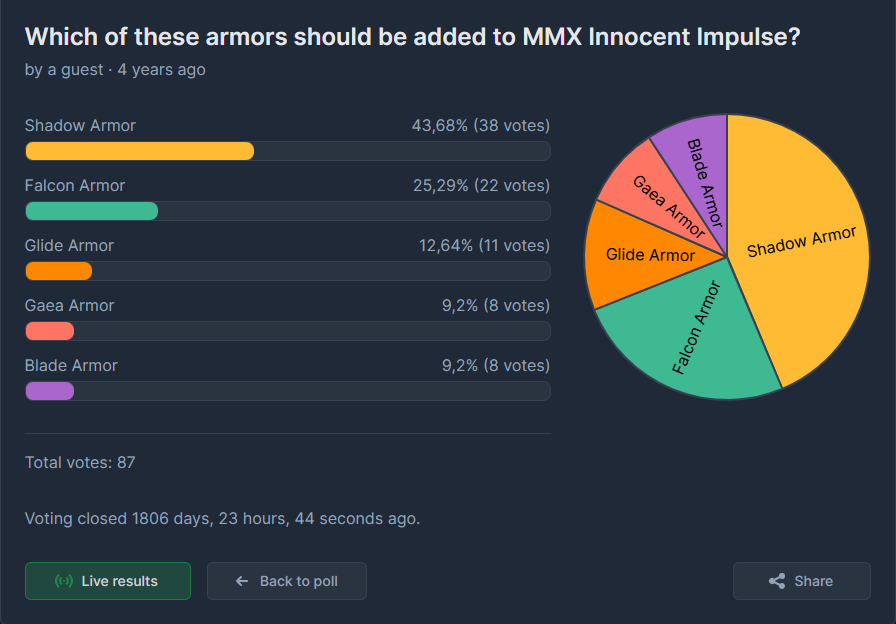Click the back arrow icon

[x=241, y=581]
